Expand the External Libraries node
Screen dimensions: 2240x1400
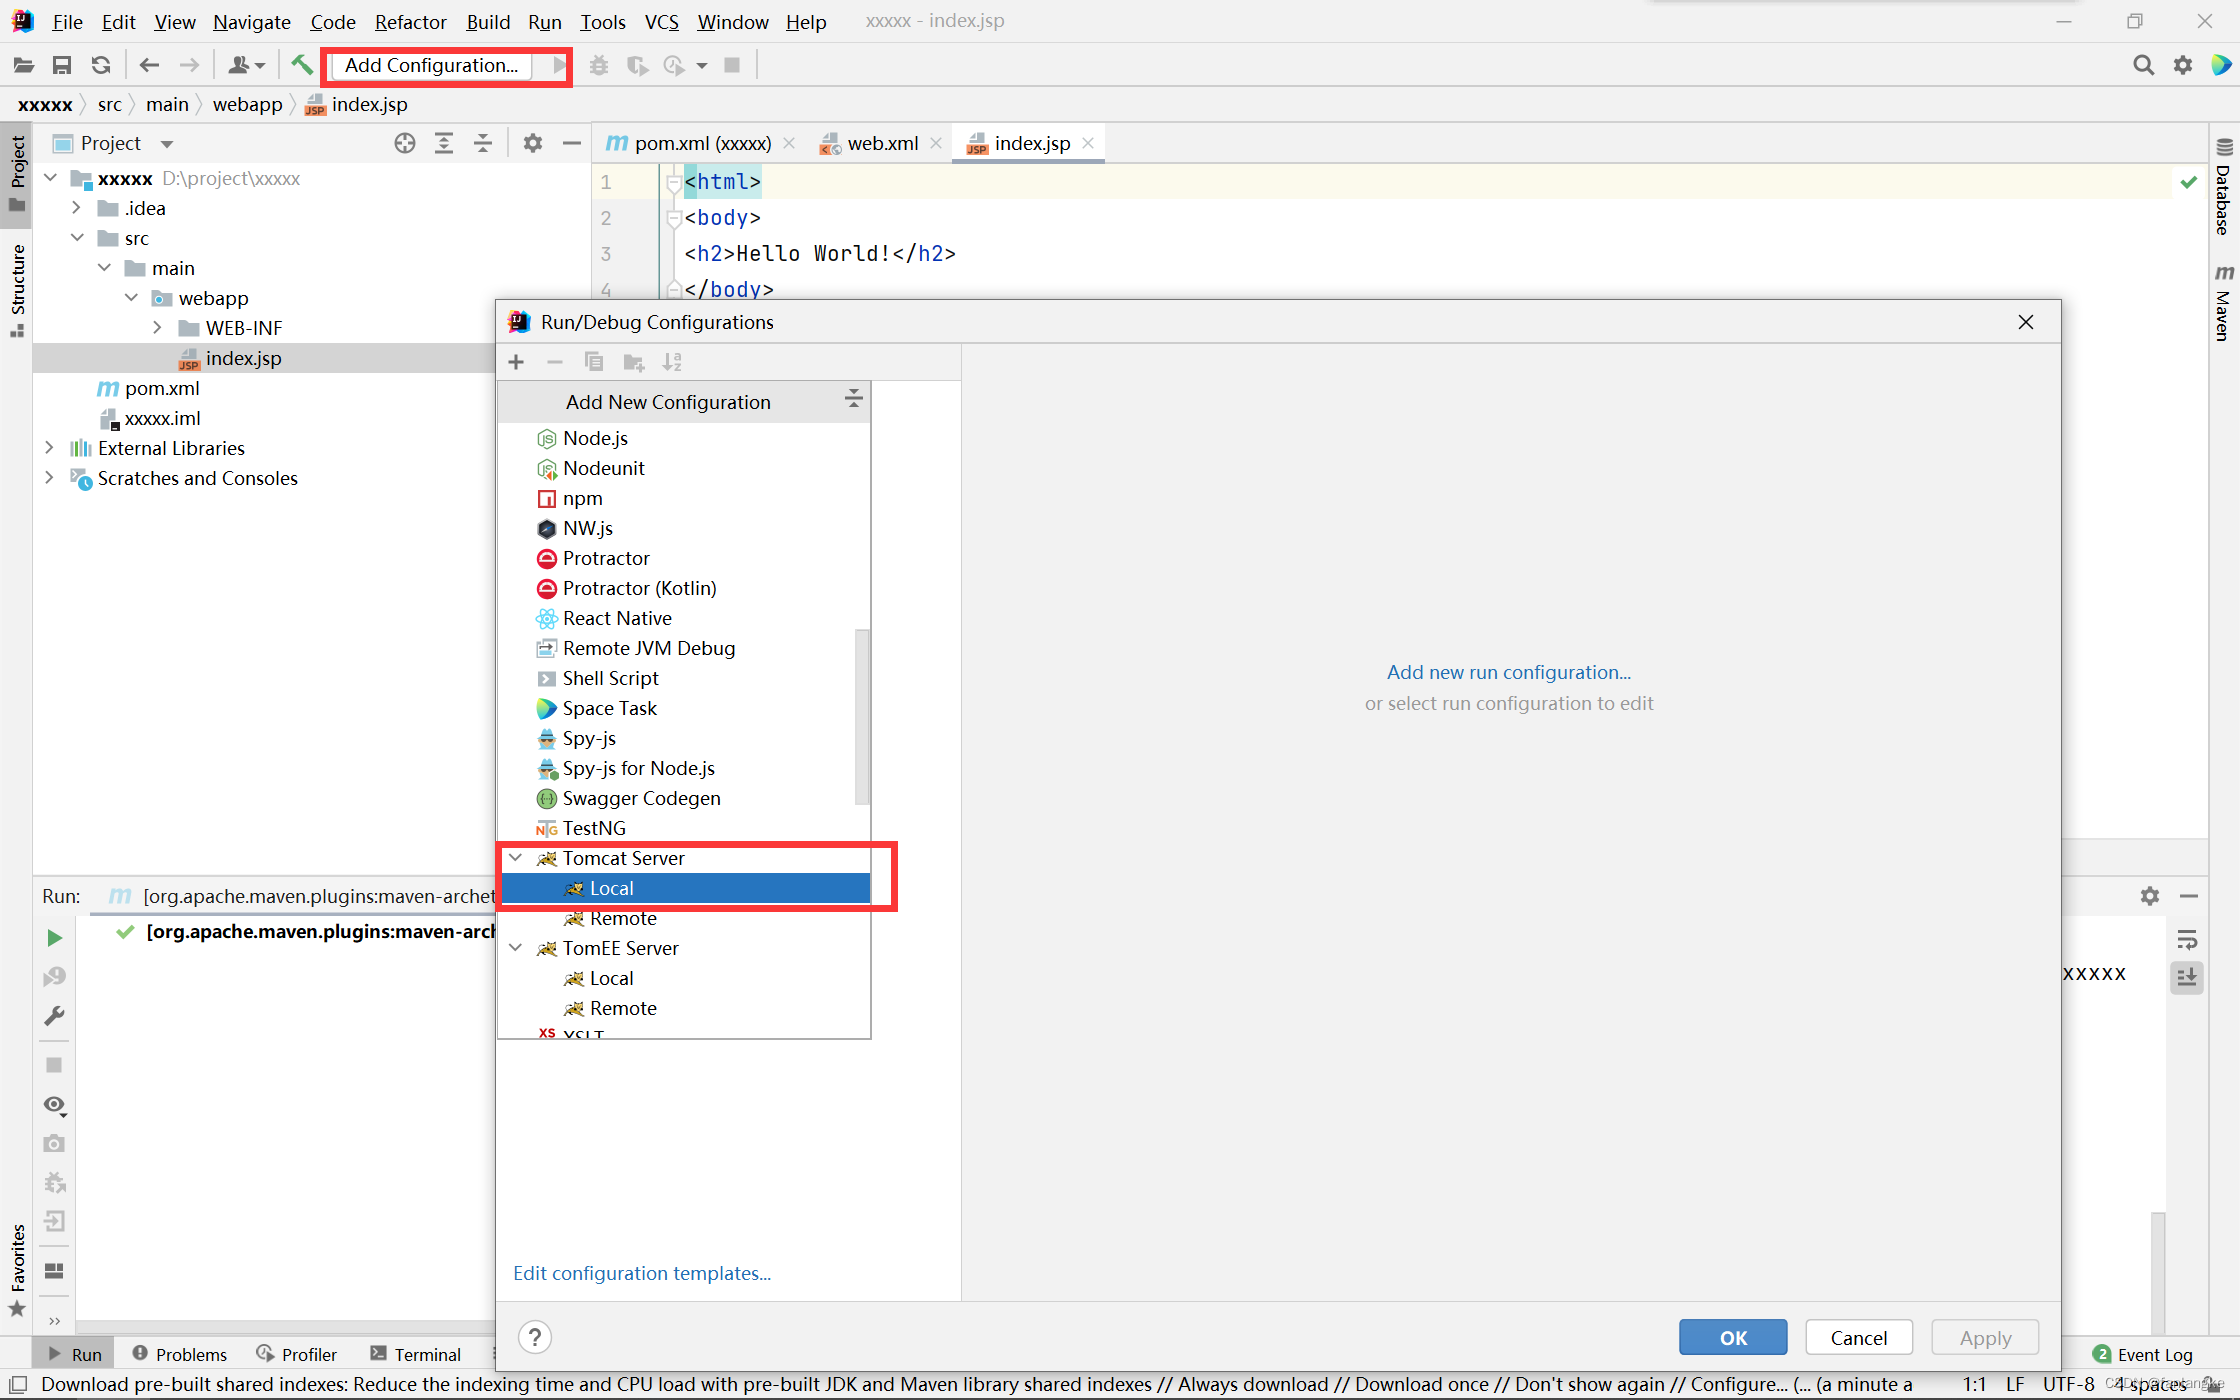coord(49,448)
